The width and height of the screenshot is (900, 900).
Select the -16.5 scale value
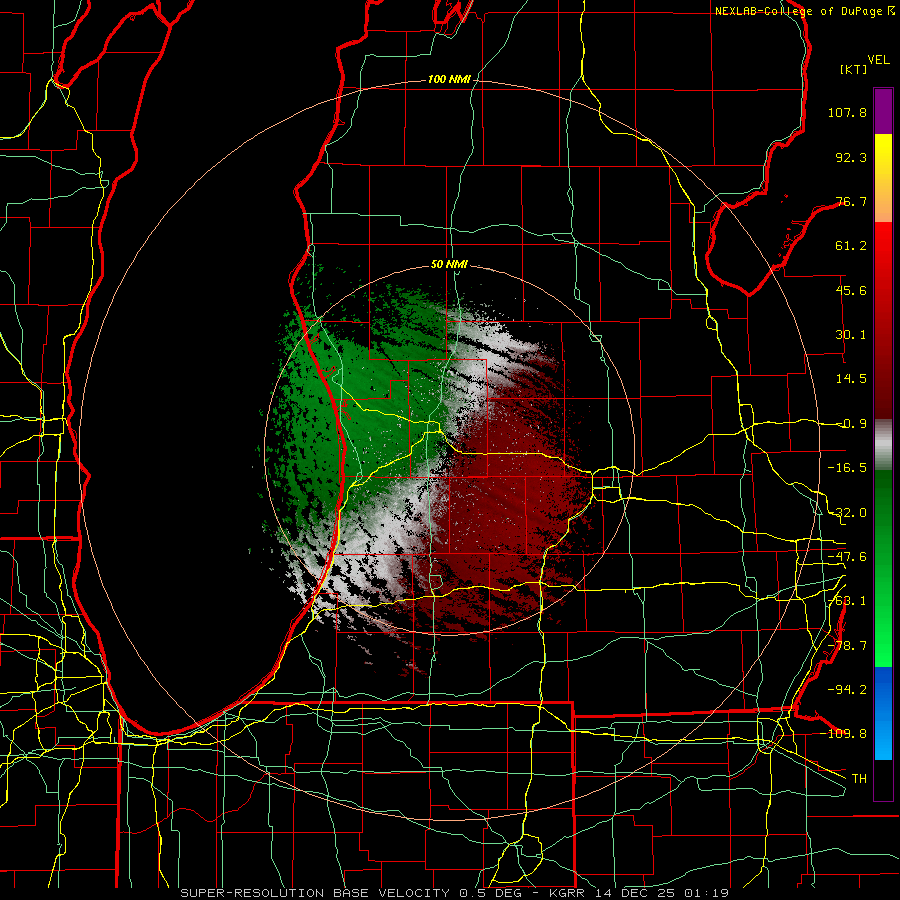pyautogui.click(x=847, y=468)
